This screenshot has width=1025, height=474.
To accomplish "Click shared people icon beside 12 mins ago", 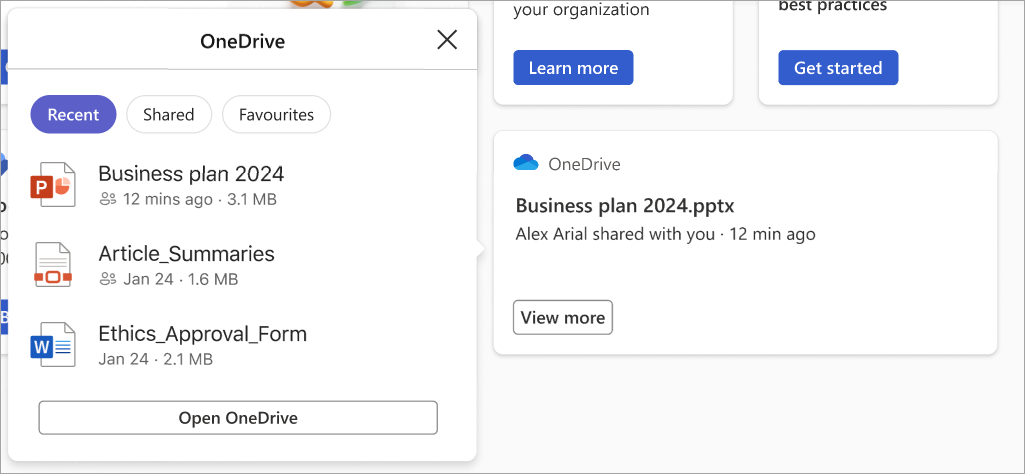I will point(107,199).
